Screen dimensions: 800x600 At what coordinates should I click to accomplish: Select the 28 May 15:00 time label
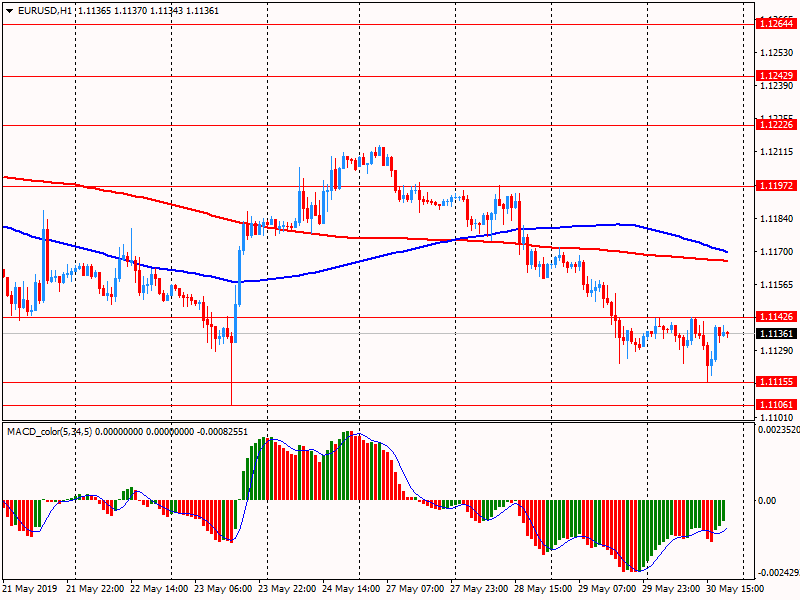point(545,589)
